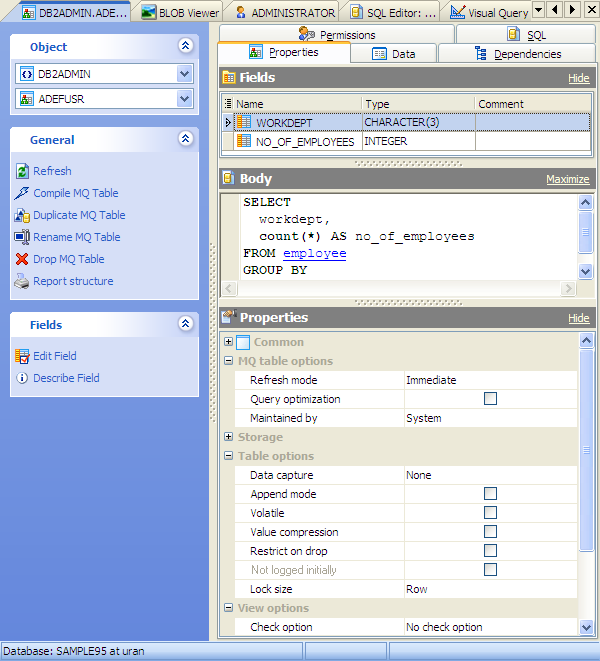
Task: Expand the Storage properties group
Action: click(229, 436)
